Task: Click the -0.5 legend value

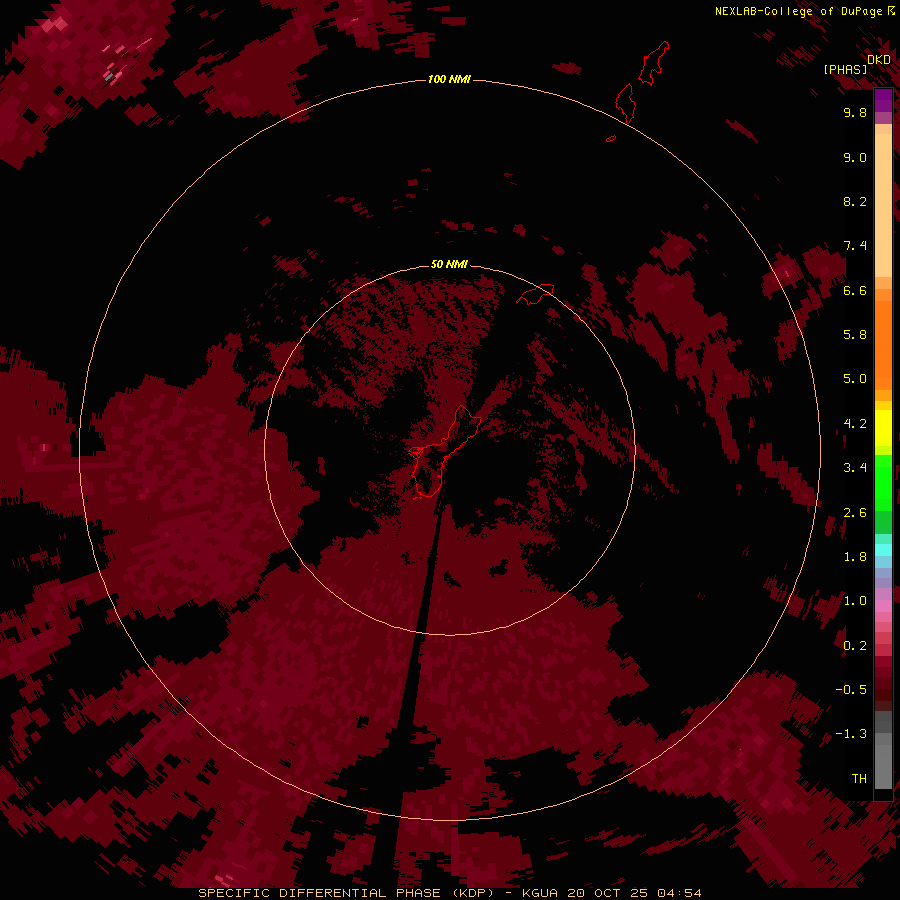Action: [x=851, y=690]
